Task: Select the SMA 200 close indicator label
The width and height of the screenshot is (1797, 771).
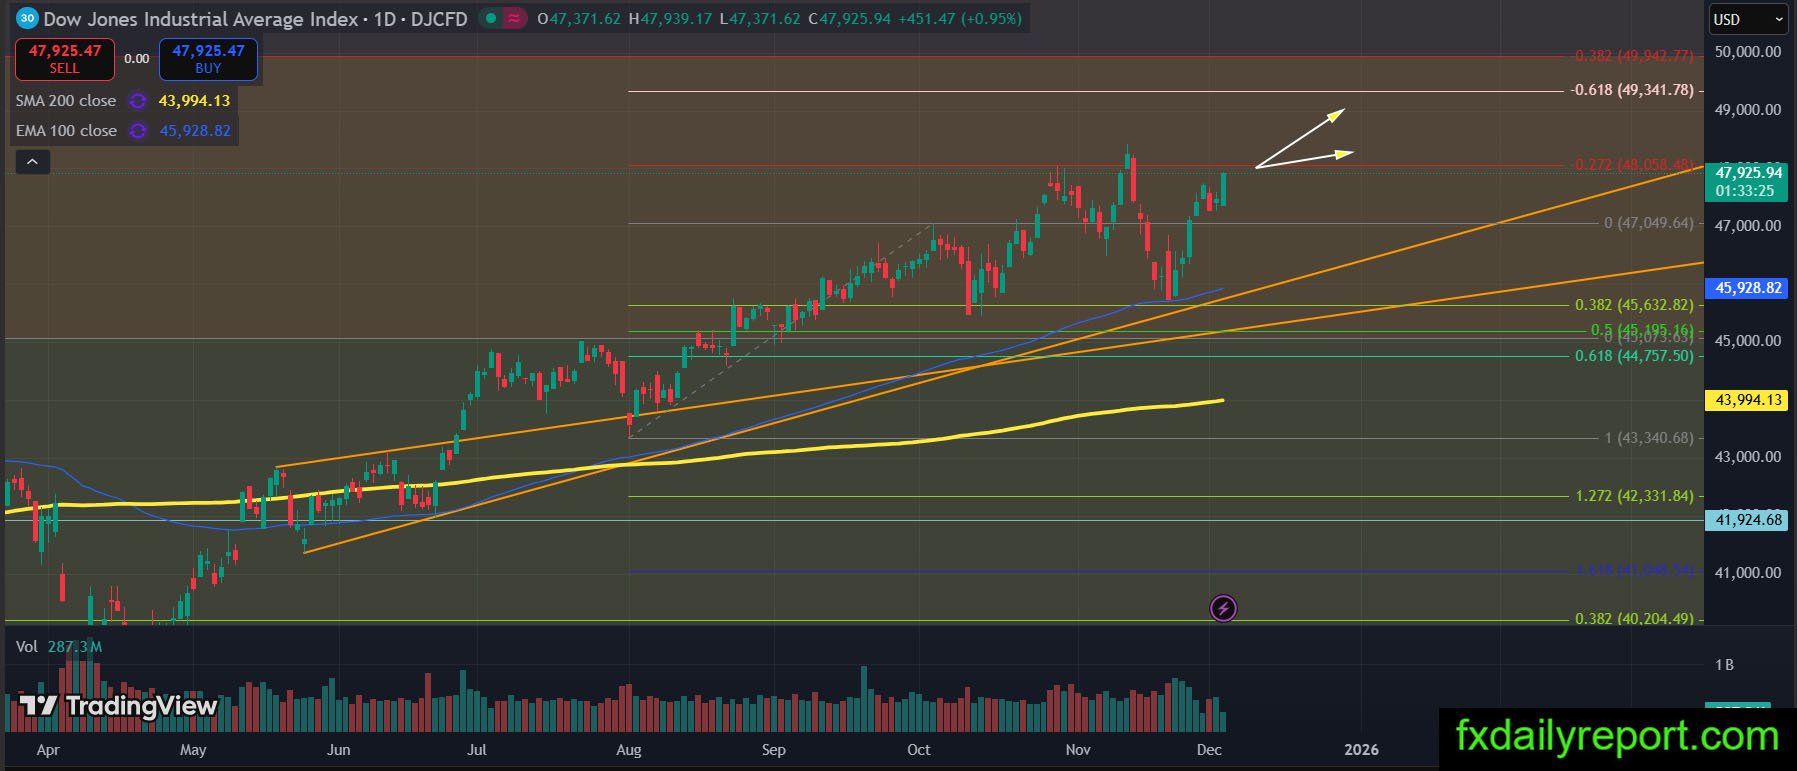Action: click(x=66, y=101)
